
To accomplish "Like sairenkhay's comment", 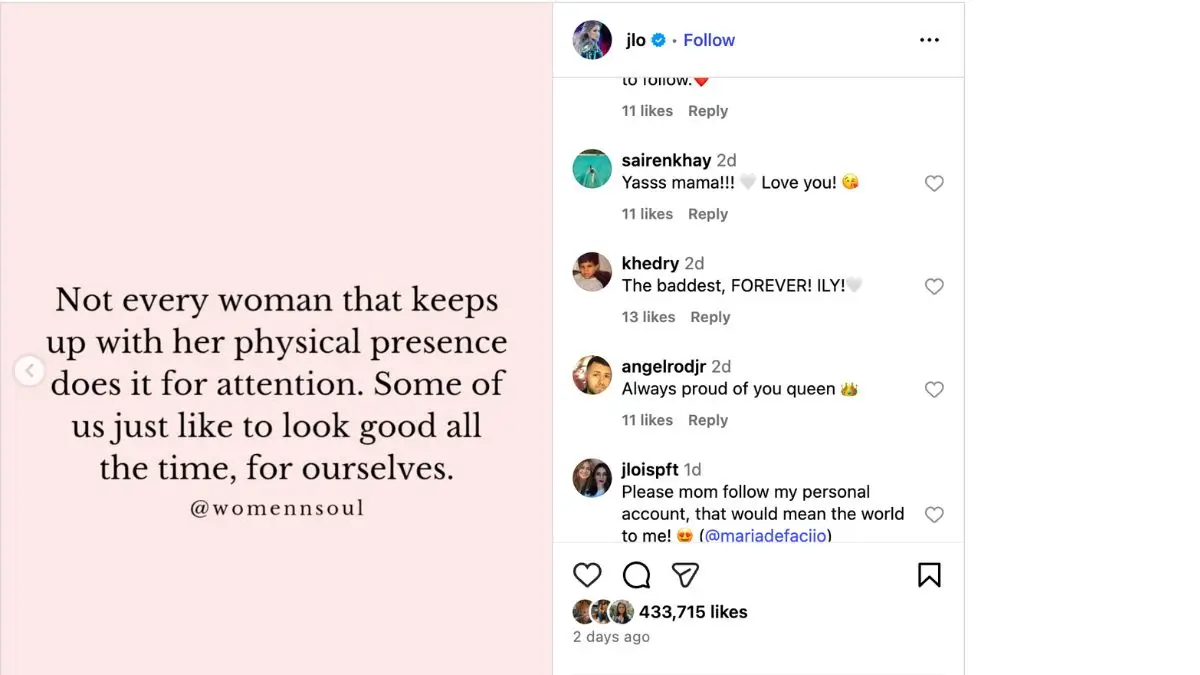I will pyautogui.click(x=934, y=184).
